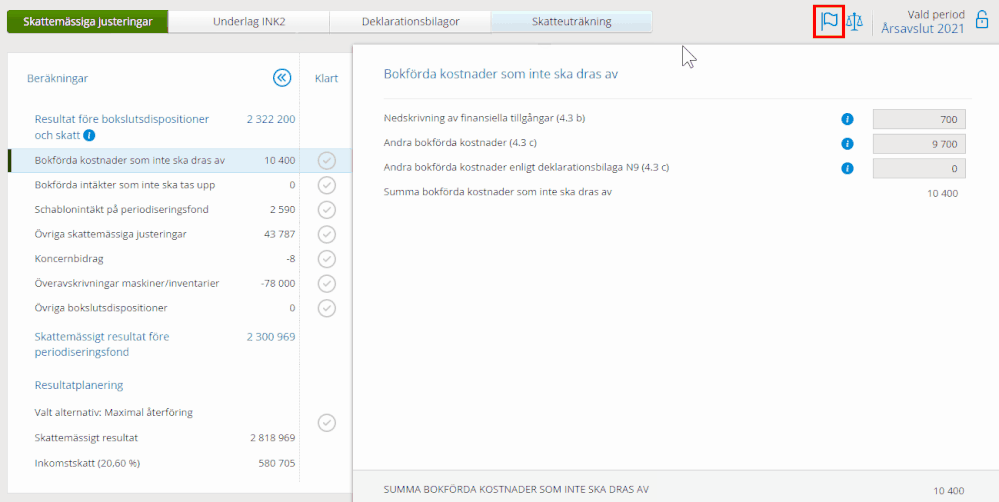Screen dimensions: 999x502
Task: Collapse the Beräkningar panel with double-chevron icon
Action: tap(281, 78)
